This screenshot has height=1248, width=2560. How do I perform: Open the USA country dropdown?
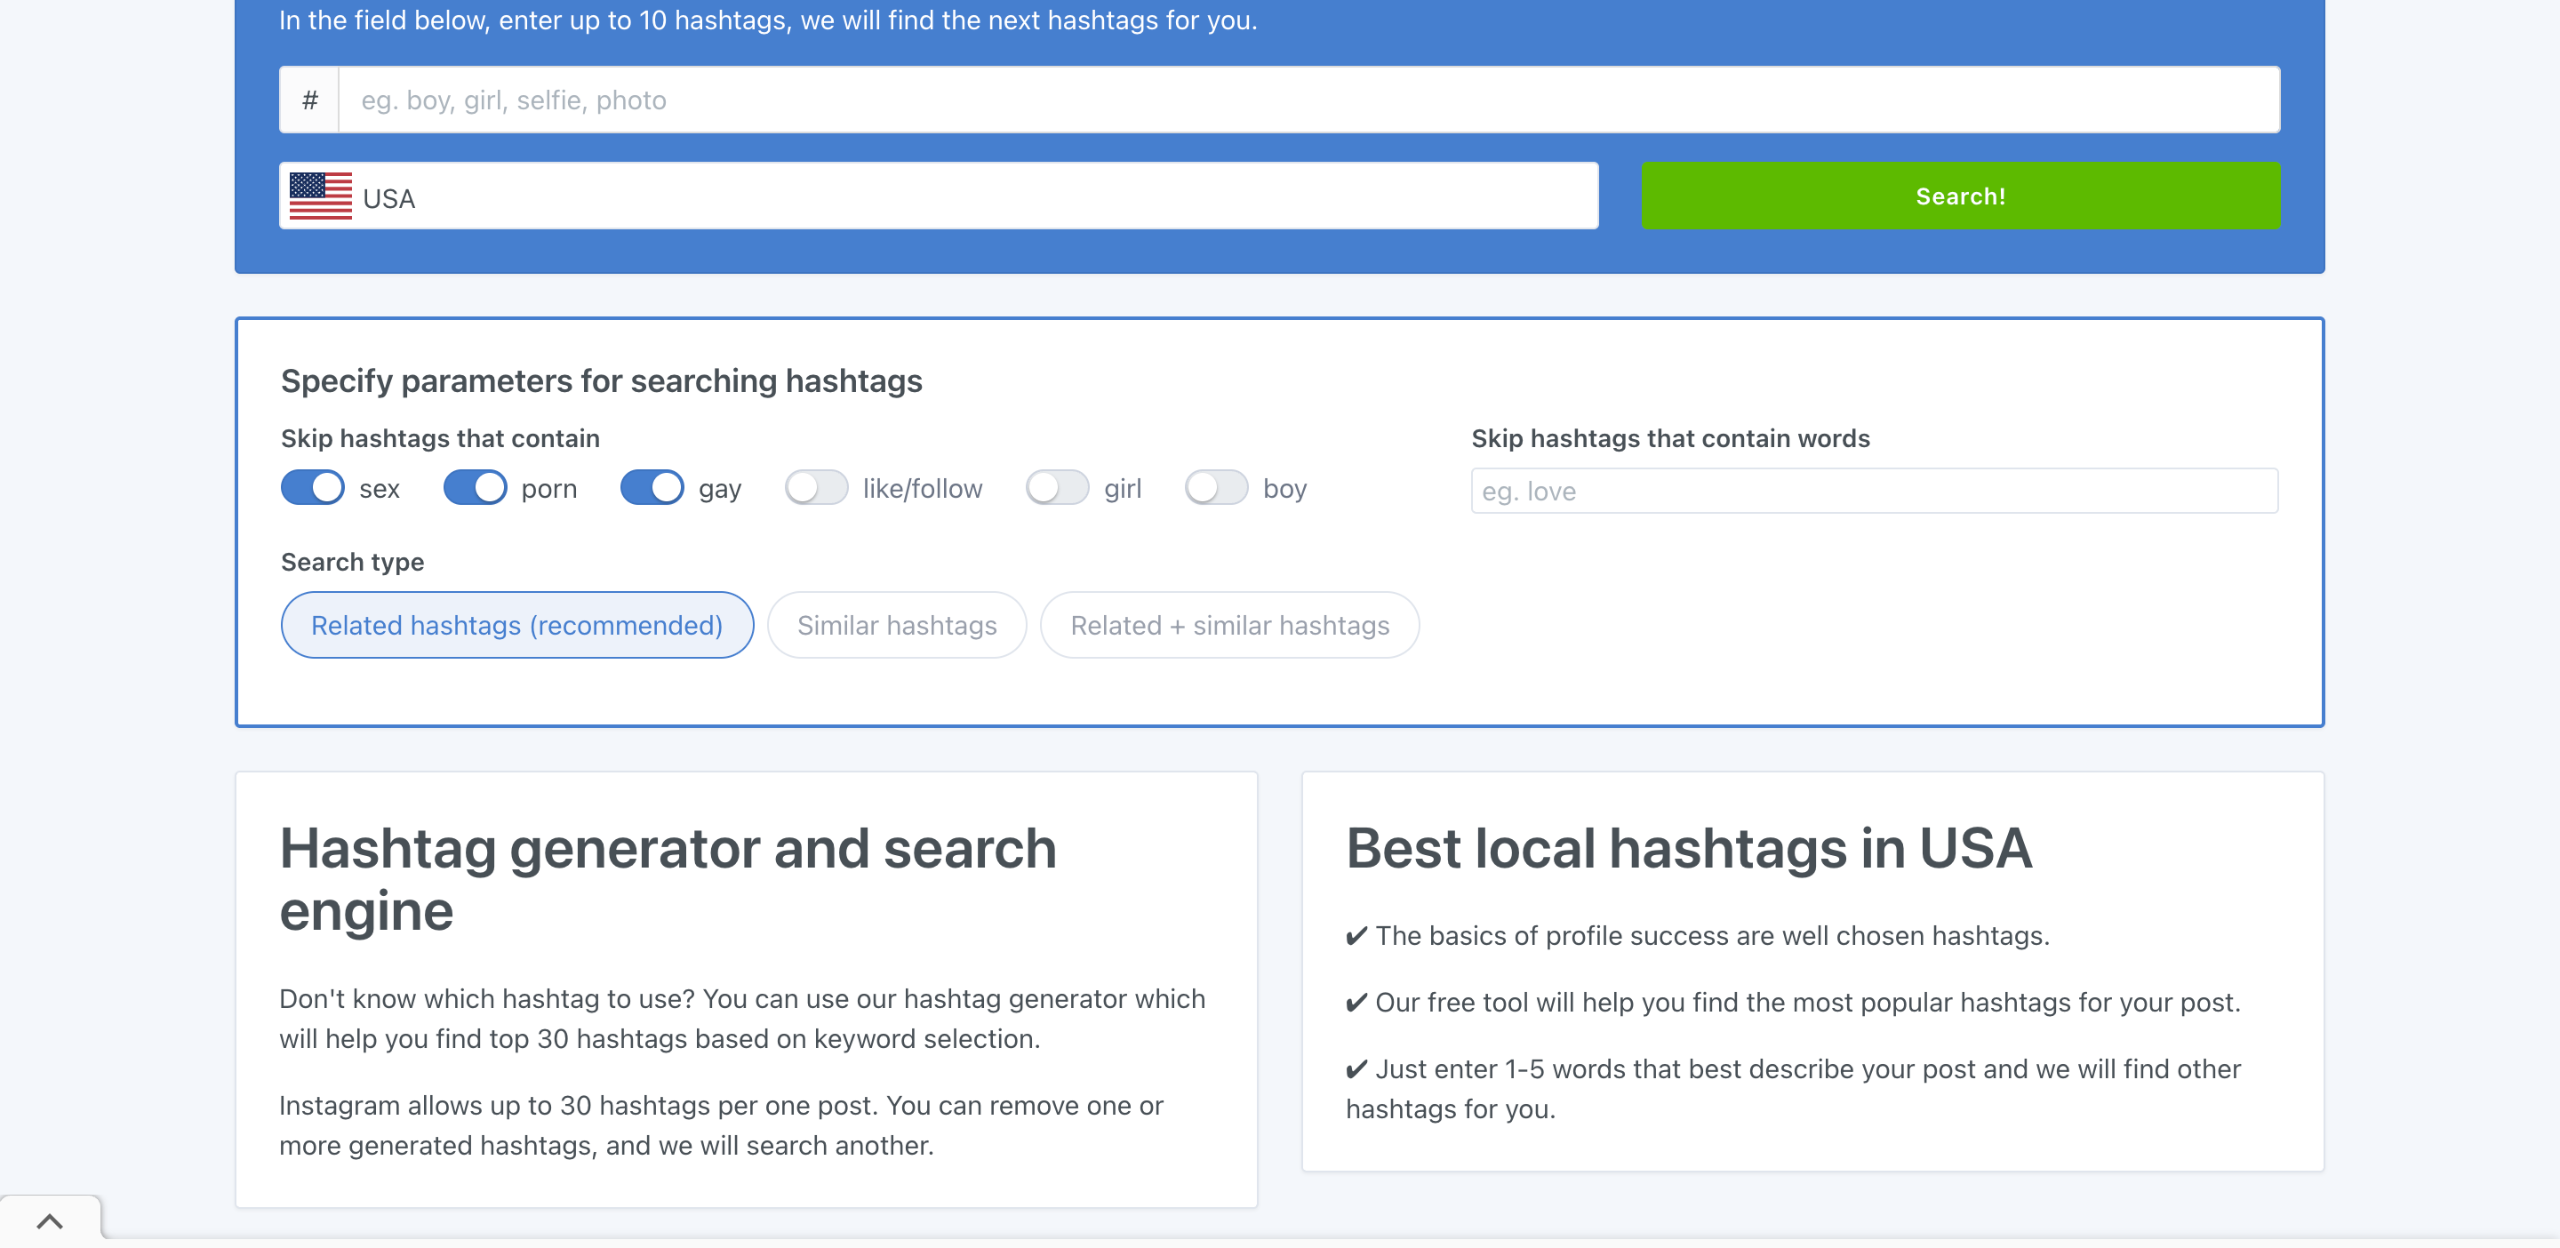click(x=938, y=196)
